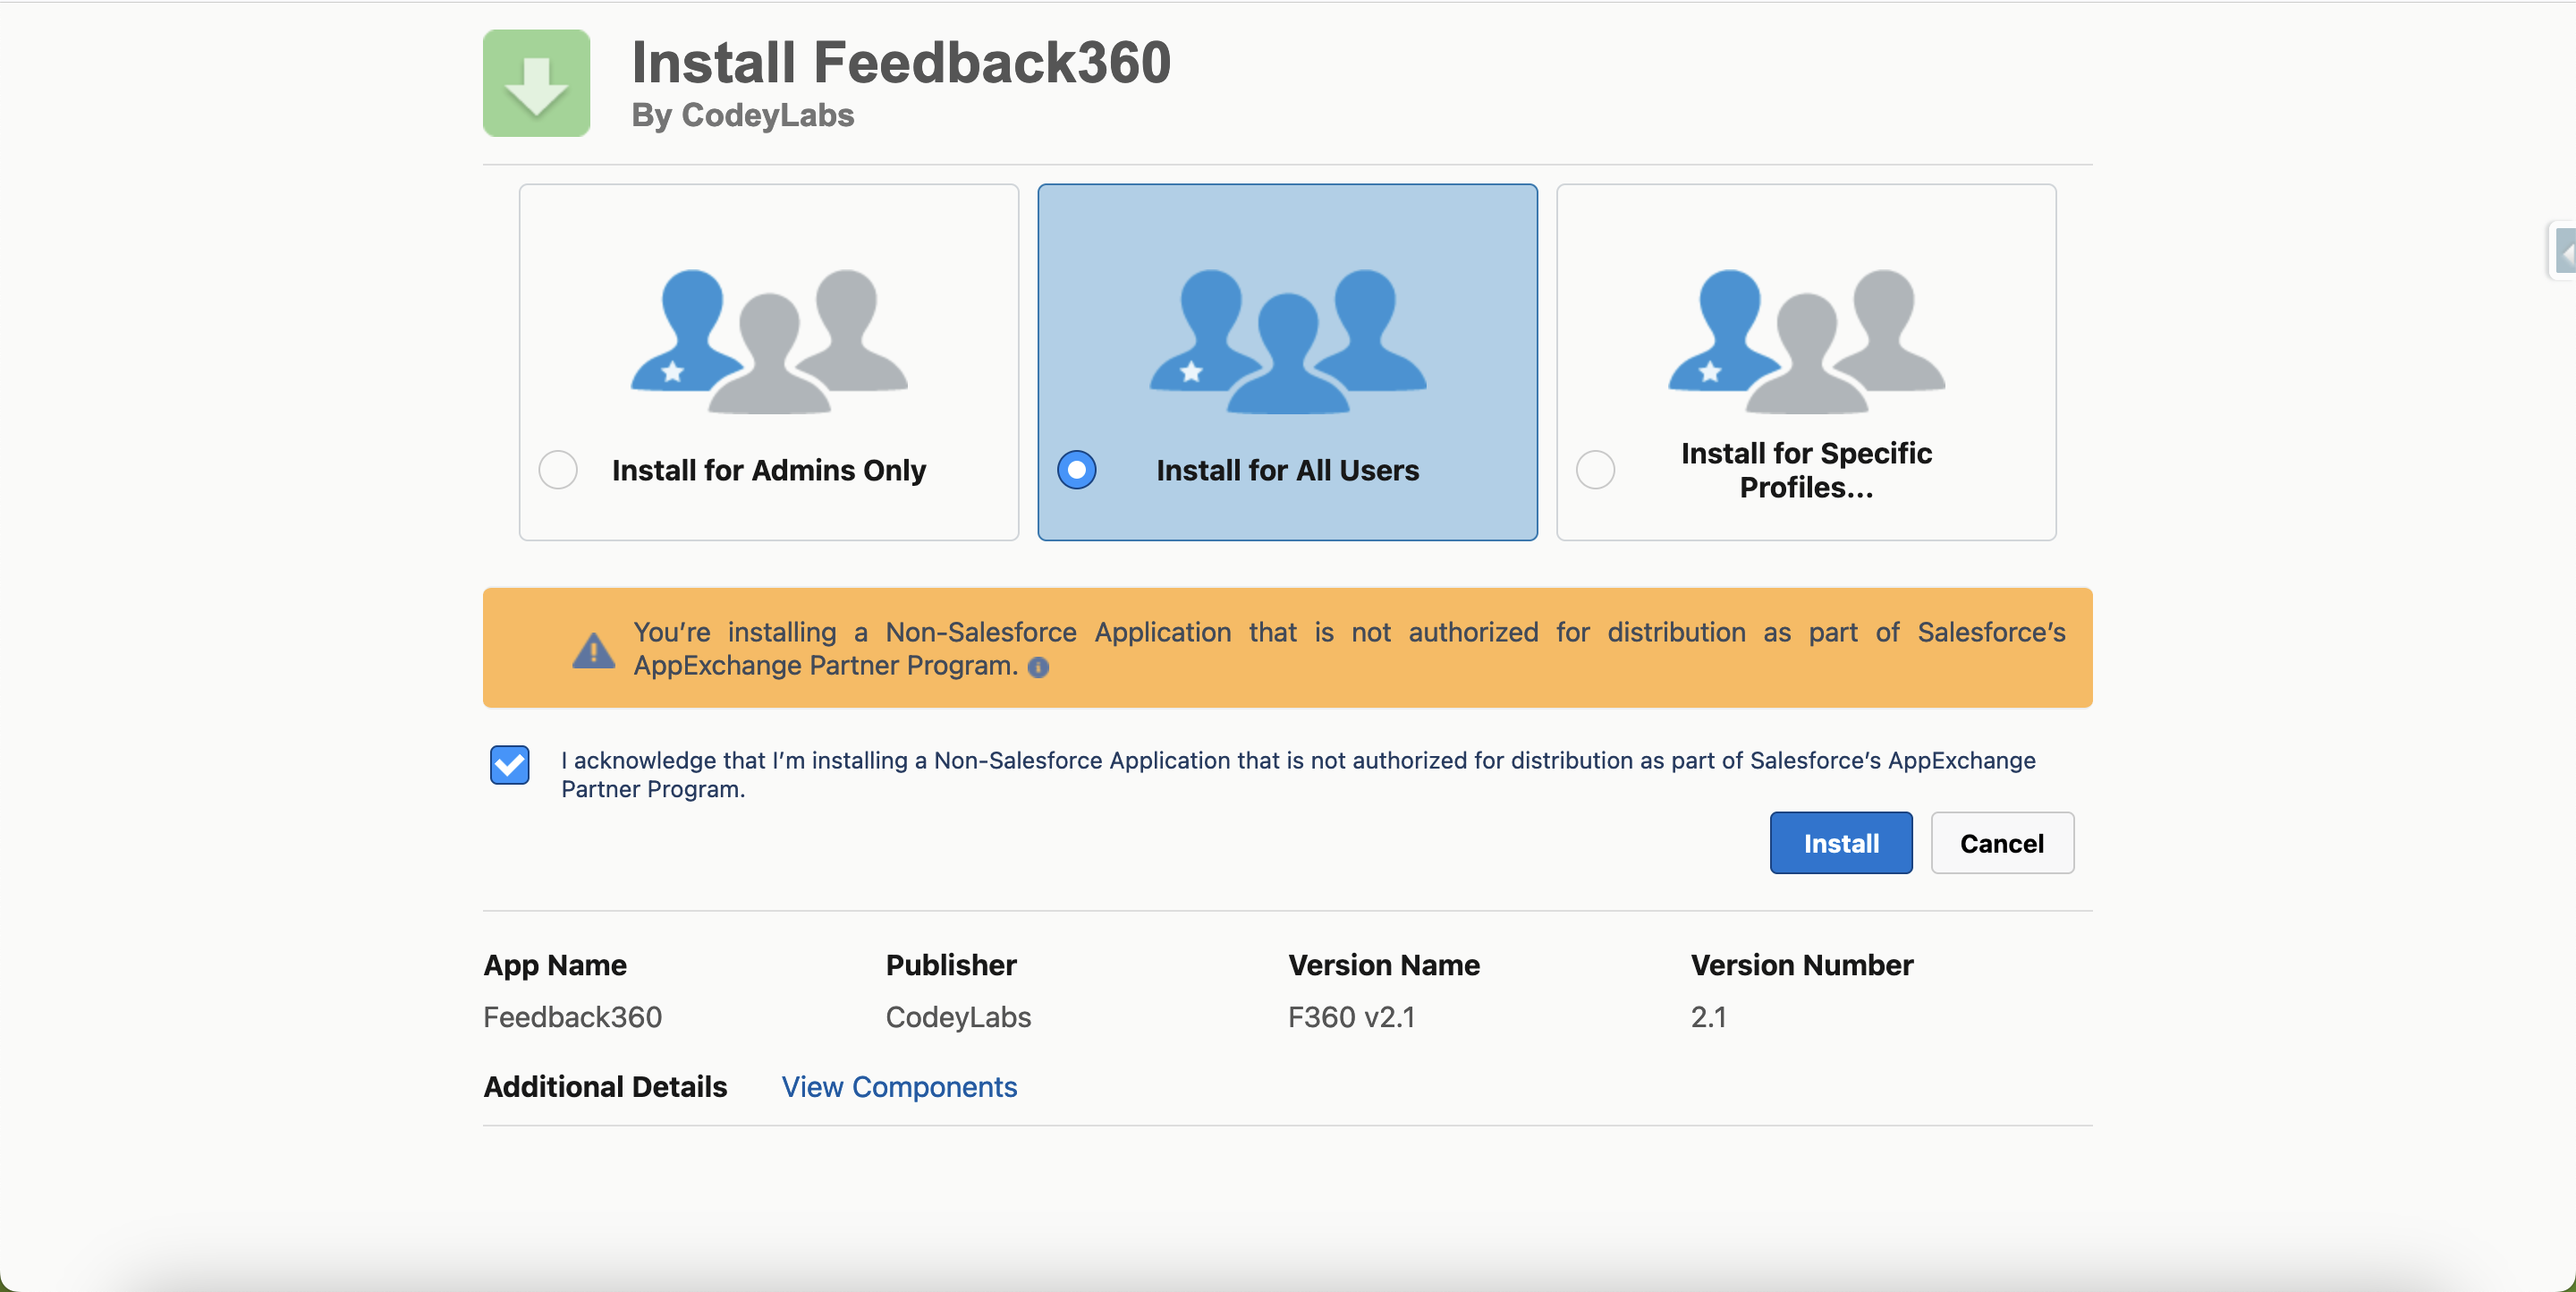The width and height of the screenshot is (2576, 1292).
Task: Click the Admins Only users group icon
Action: coord(769,341)
